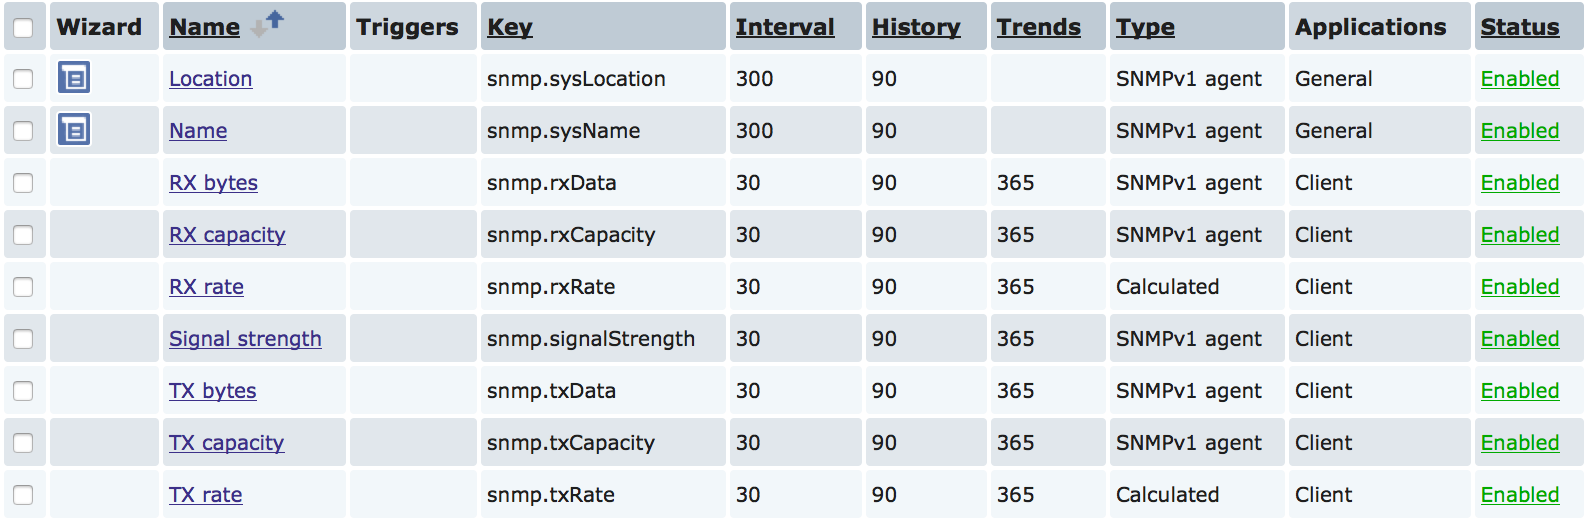Sort items by Interval header
Screen dimensions: 1586x522
pyautogui.click(x=785, y=27)
